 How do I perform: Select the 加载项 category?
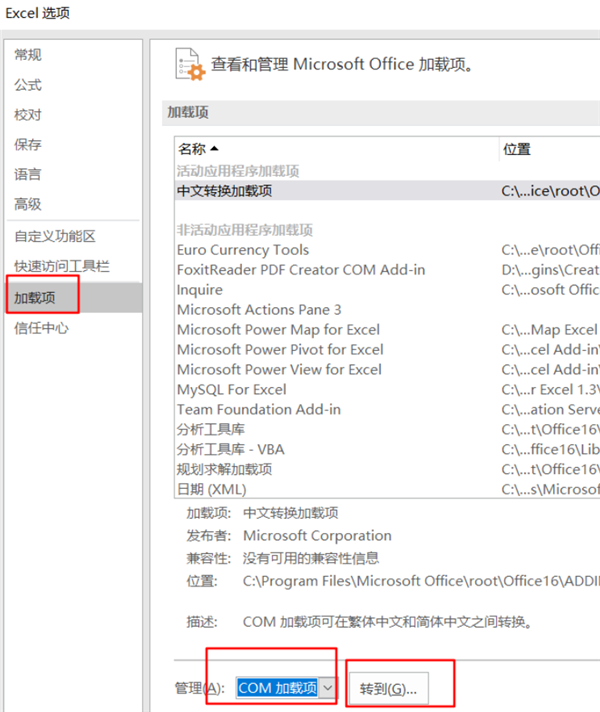(x=35, y=297)
